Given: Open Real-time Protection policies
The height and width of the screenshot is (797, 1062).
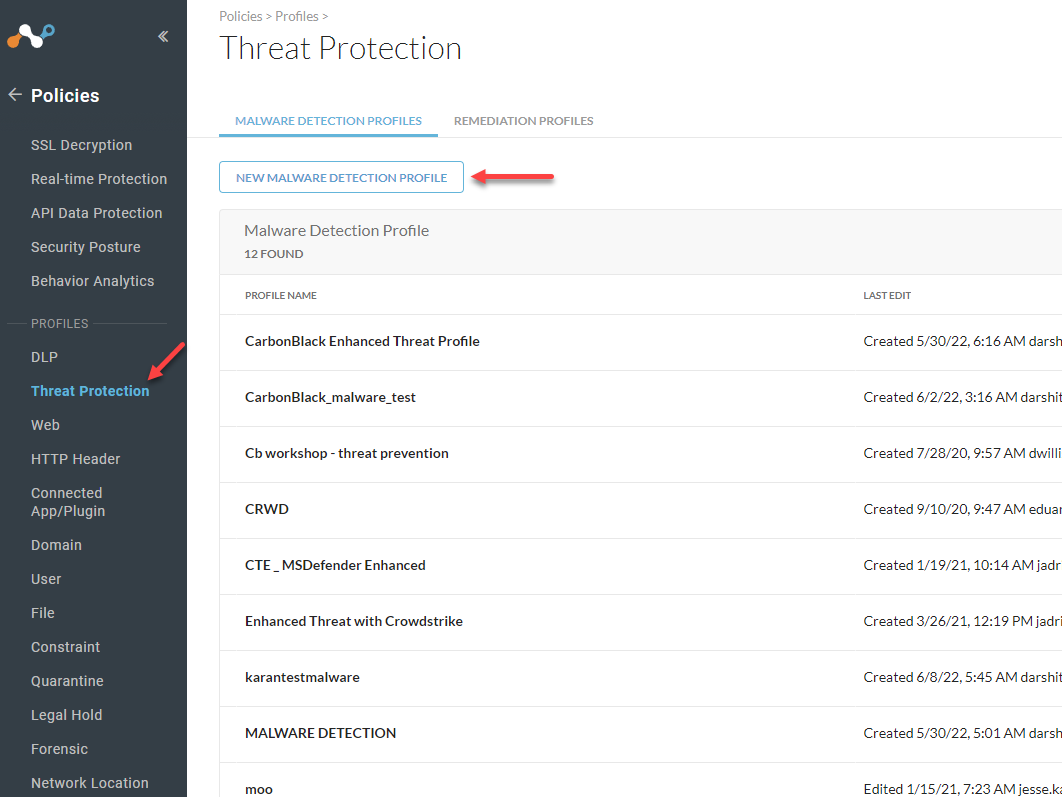Looking at the screenshot, I should [x=98, y=179].
